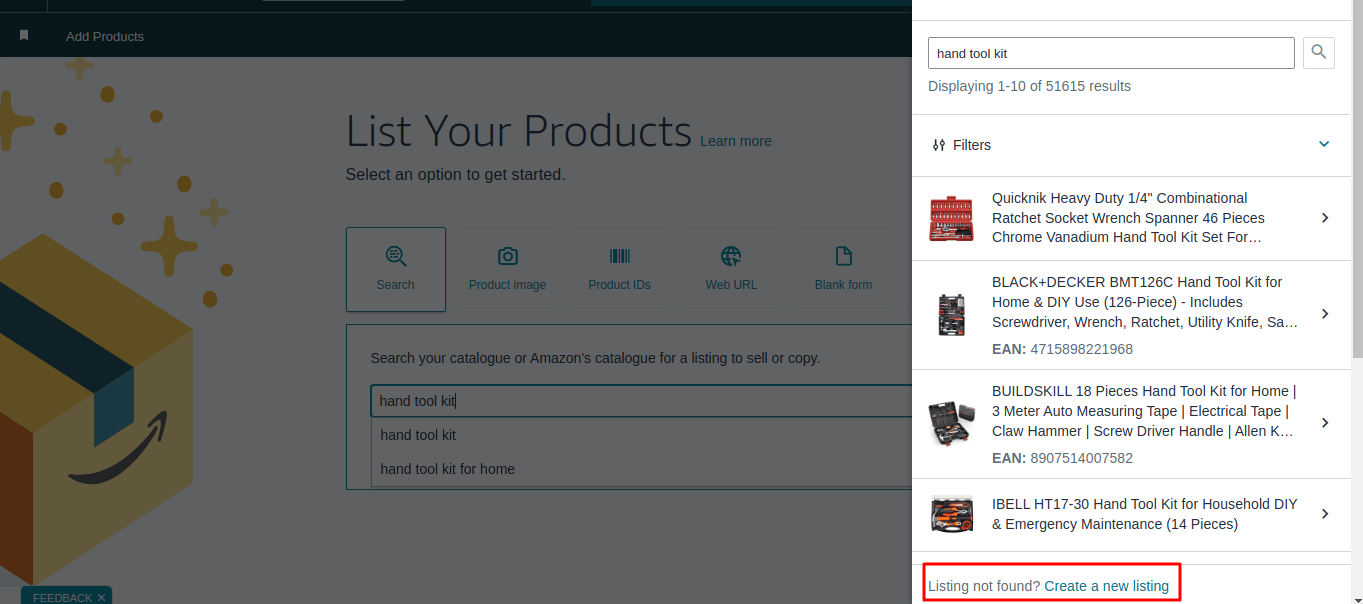Click 'Displaying 1-10 of 51615 results' text
1363x604 pixels.
pyautogui.click(x=1029, y=86)
